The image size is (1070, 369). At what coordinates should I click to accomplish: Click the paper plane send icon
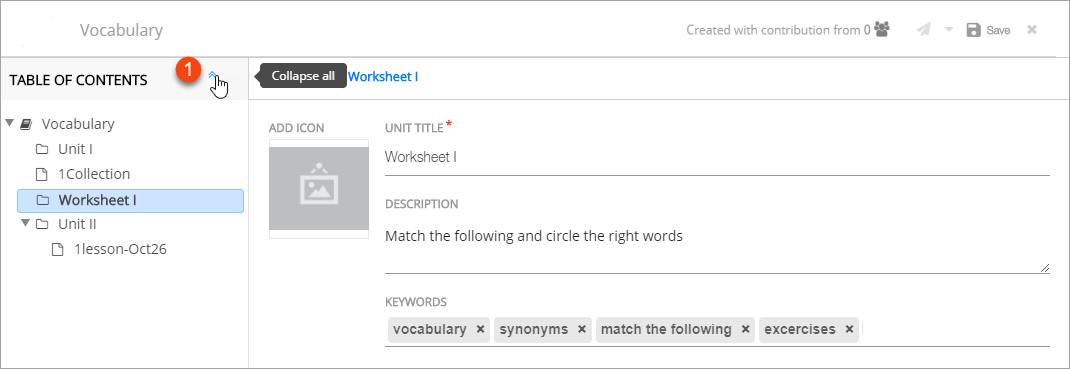coord(923,30)
